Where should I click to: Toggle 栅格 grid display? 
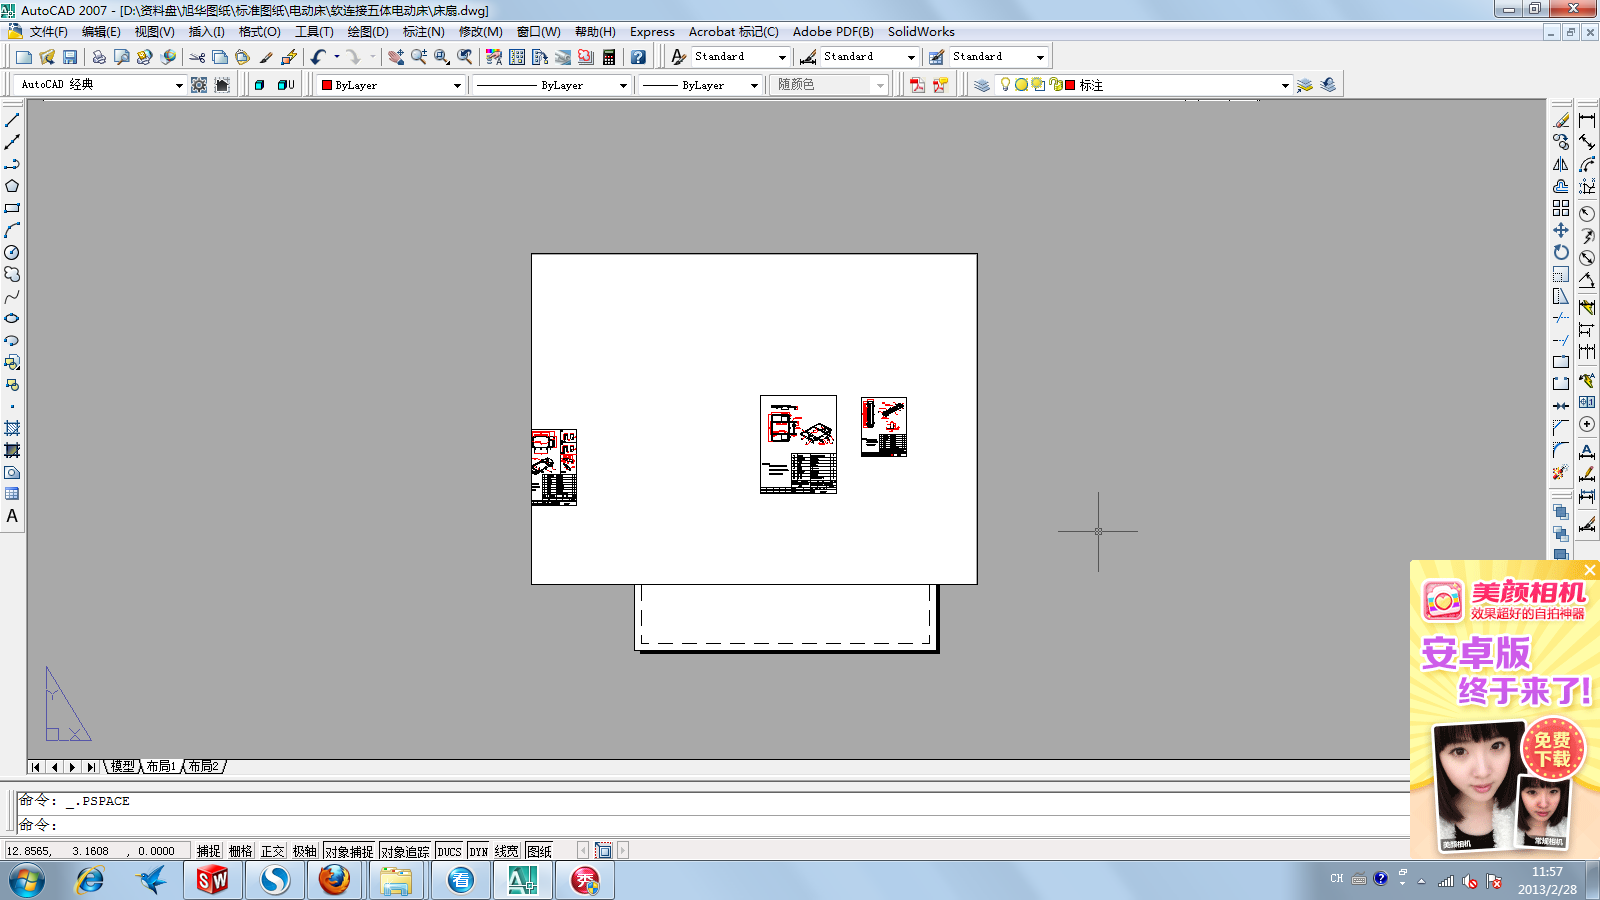coord(240,851)
